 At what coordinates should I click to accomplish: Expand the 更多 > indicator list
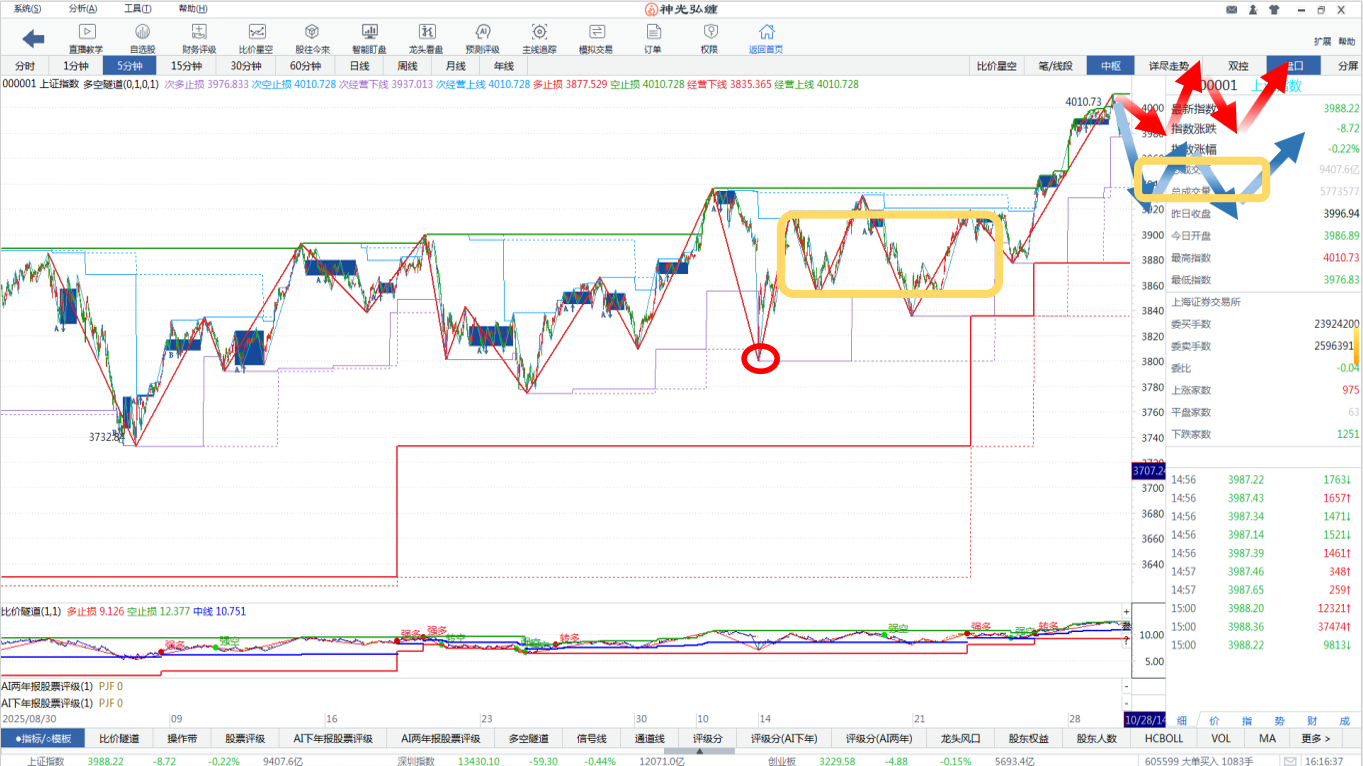(1315, 739)
